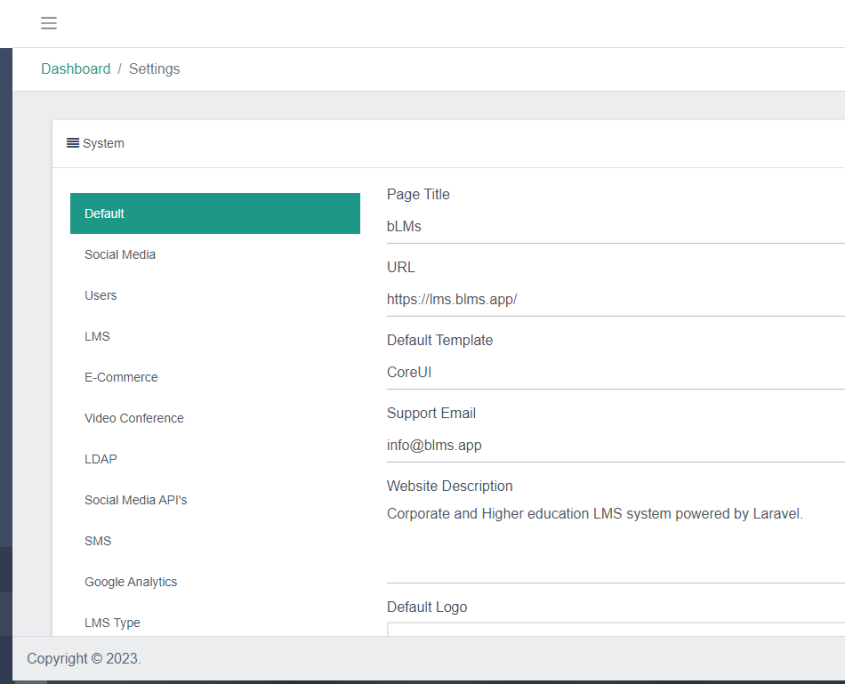845x684 pixels.
Task: Select the Default settings tab
Action: [215, 213]
